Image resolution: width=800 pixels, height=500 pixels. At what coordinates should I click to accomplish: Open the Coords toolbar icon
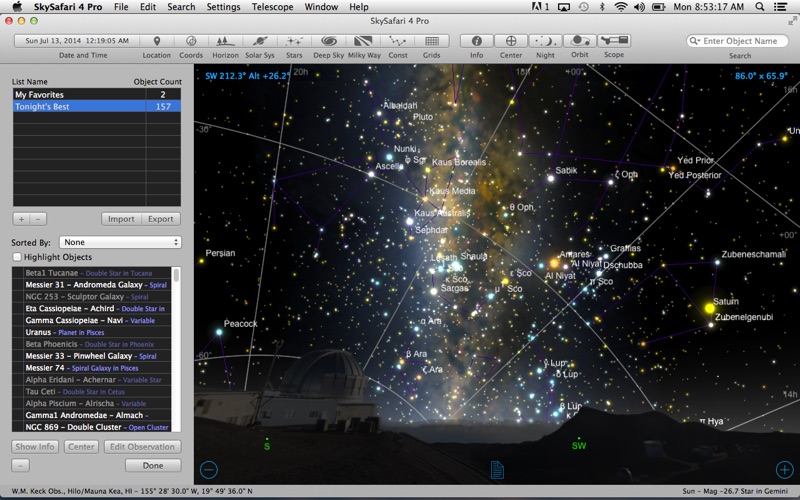191,41
